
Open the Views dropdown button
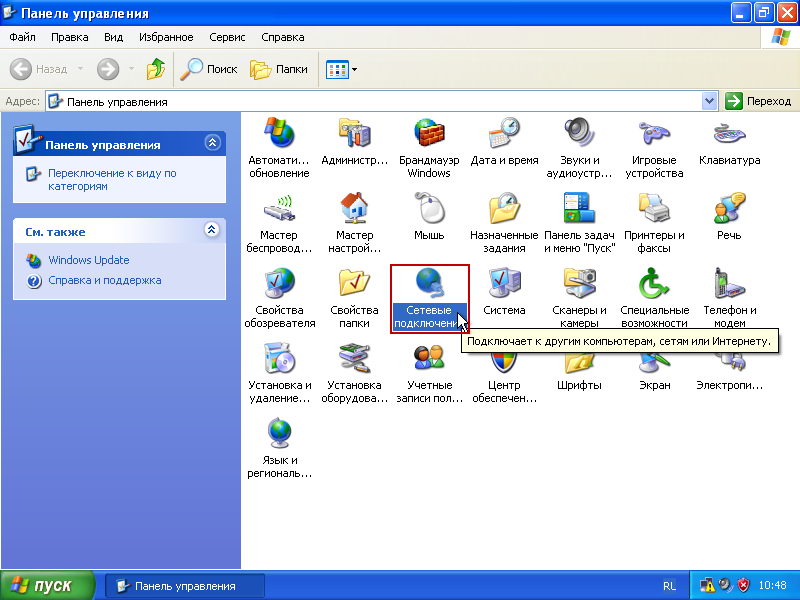pos(341,69)
